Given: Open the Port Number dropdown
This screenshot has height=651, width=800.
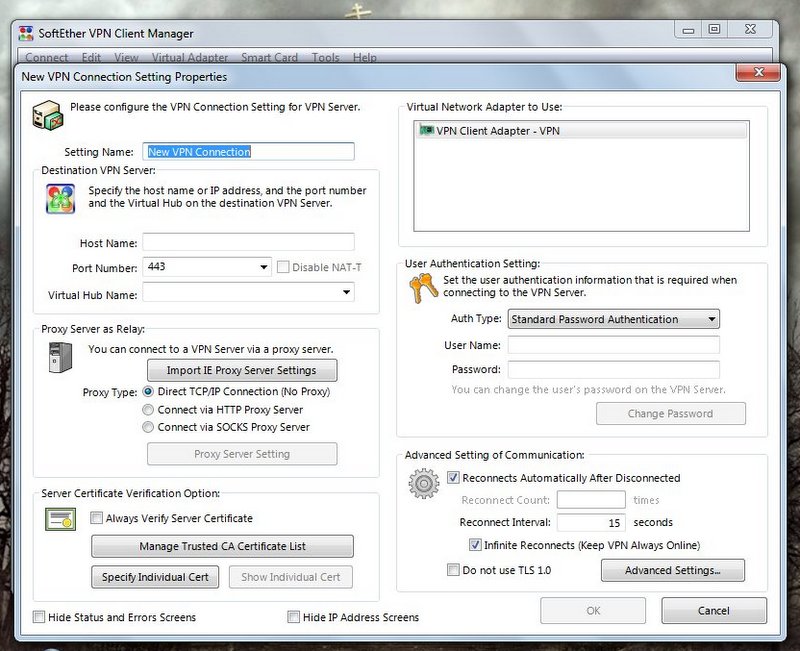Looking at the screenshot, I should point(264,267).
